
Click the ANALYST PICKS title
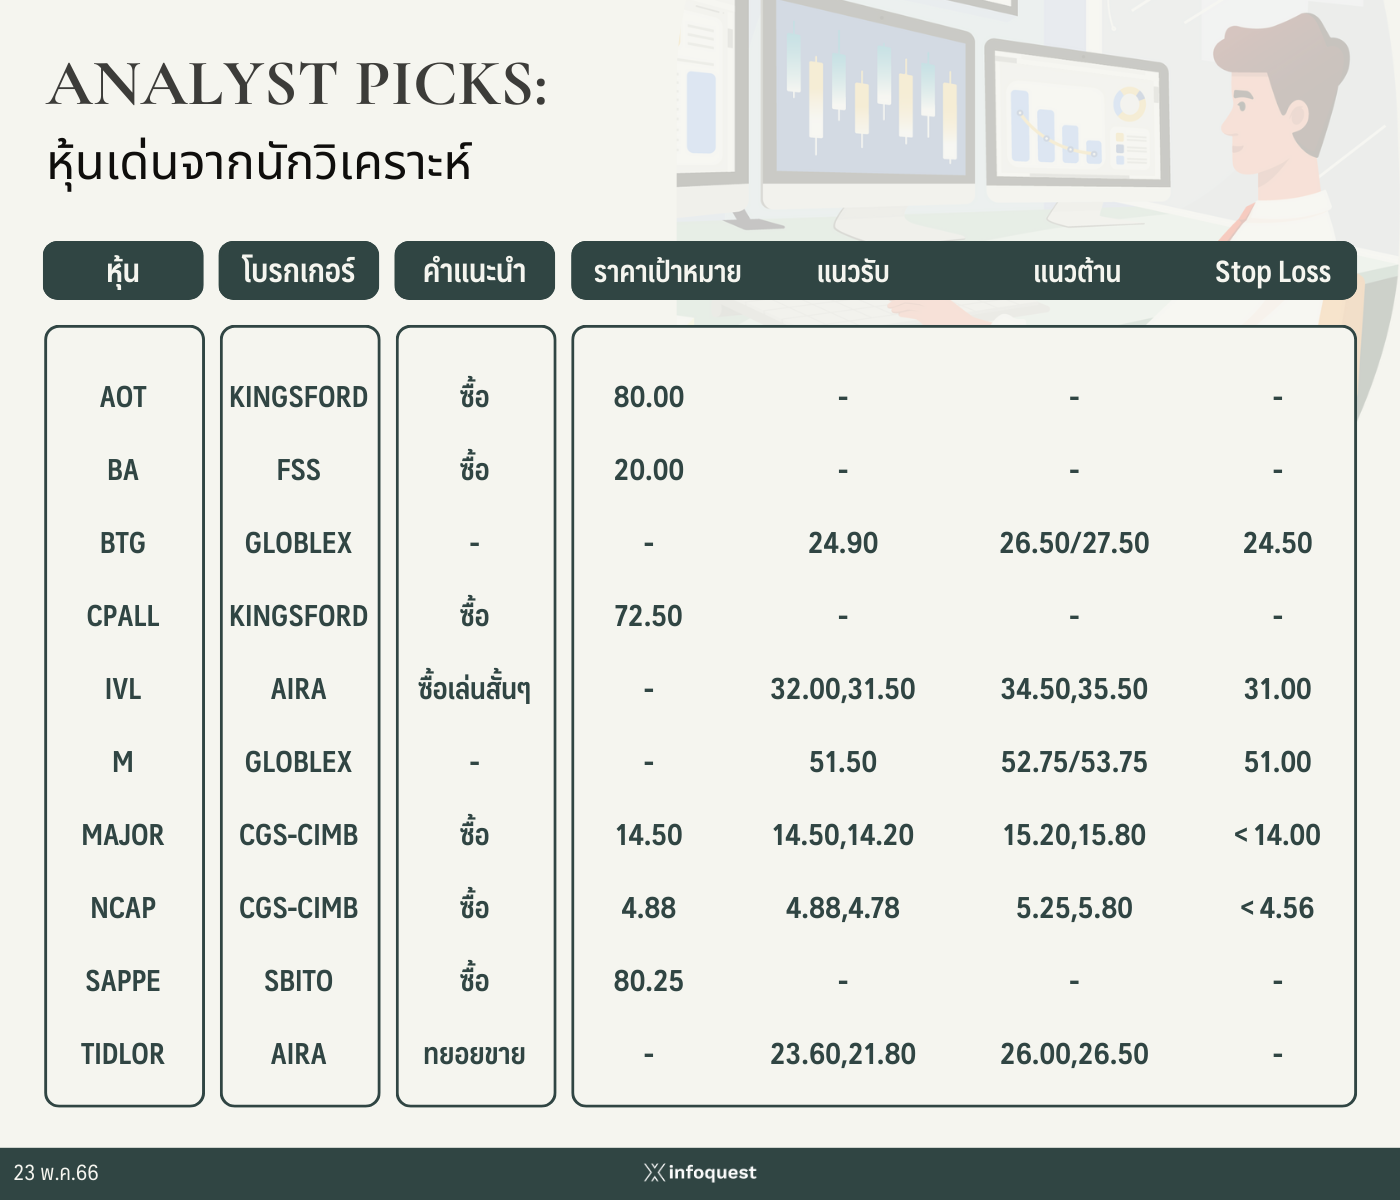(x=297, y=84)
